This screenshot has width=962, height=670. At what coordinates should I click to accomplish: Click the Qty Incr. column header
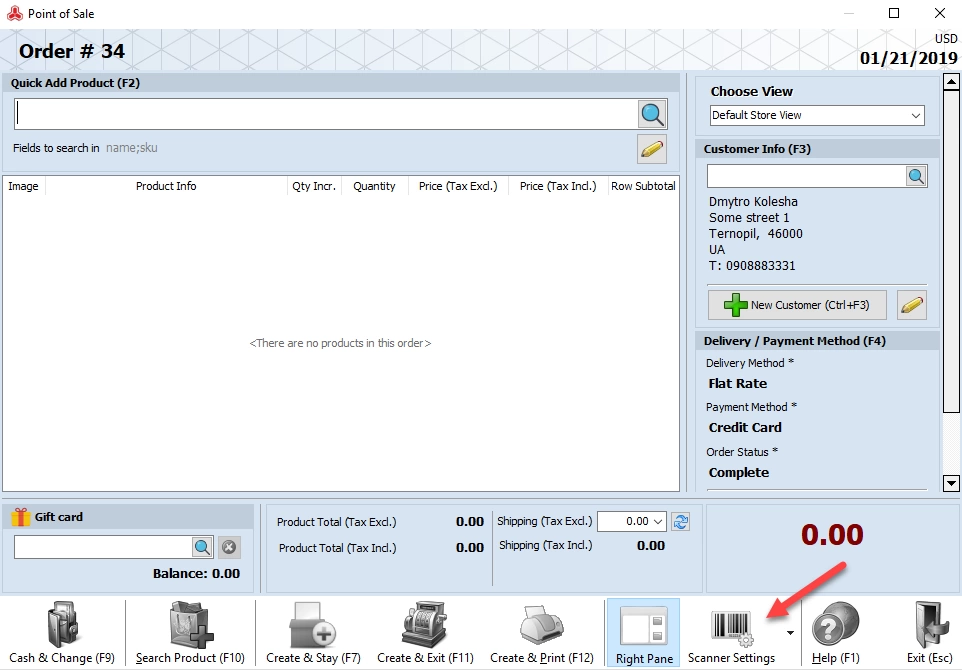(x=314, y=186)
